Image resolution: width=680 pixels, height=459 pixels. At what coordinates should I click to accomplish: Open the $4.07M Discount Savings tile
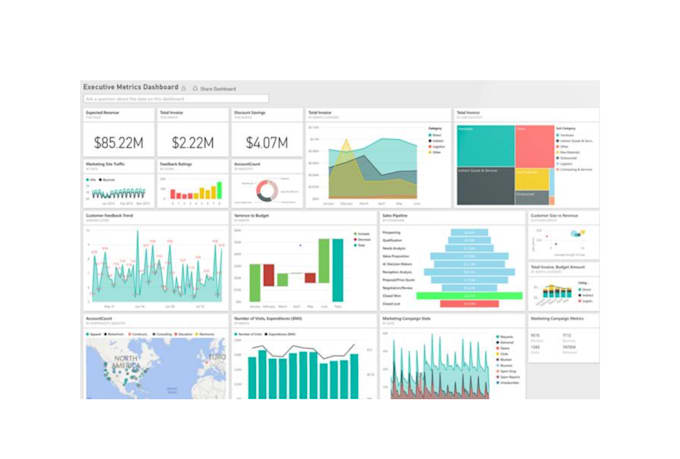point(267,132)
